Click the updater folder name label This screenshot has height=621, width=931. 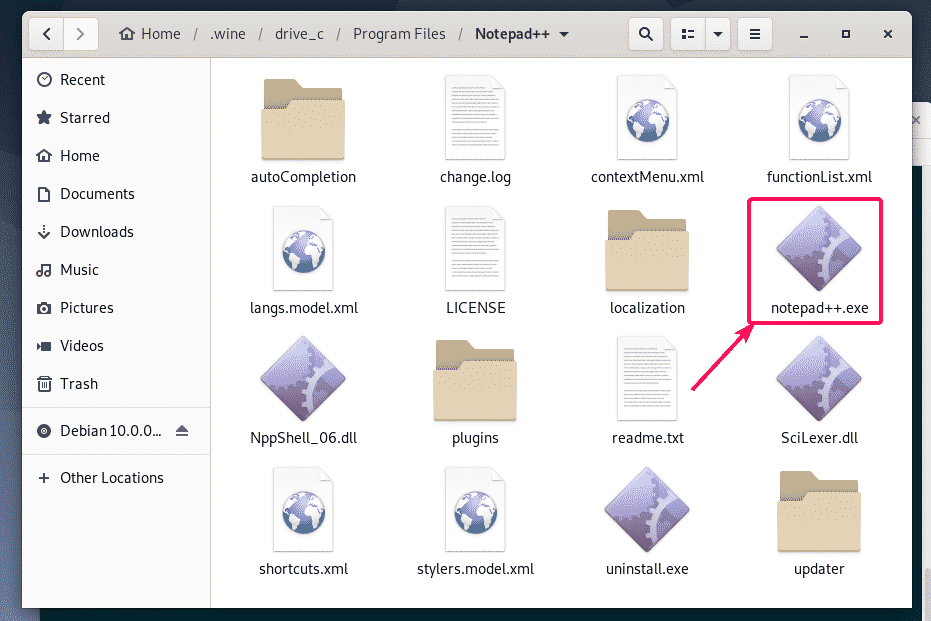[819, 569]
